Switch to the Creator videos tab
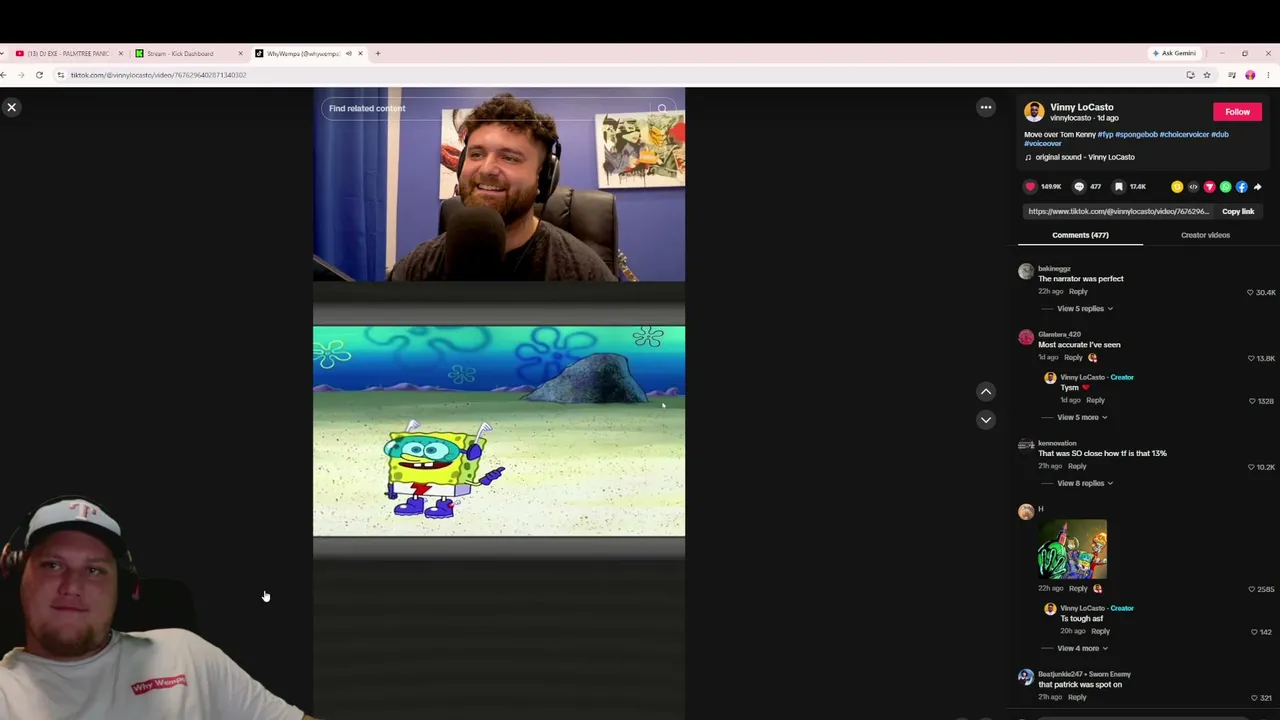 coord(1205,235)
